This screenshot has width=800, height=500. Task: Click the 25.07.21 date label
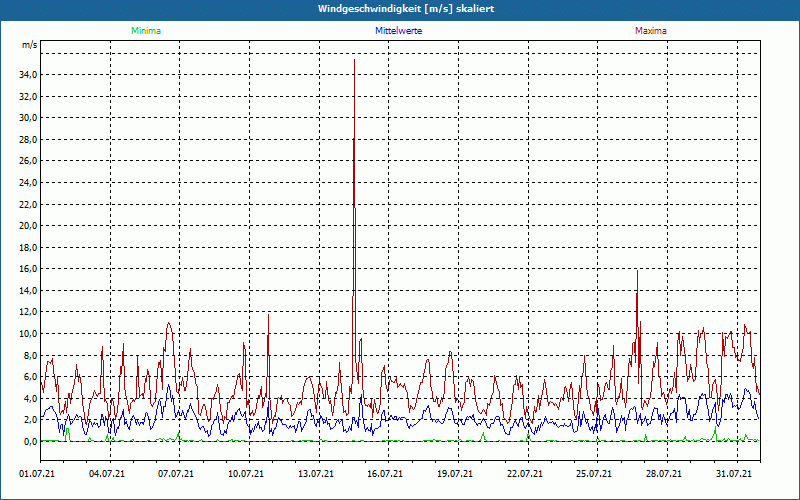tap(594, 474)
